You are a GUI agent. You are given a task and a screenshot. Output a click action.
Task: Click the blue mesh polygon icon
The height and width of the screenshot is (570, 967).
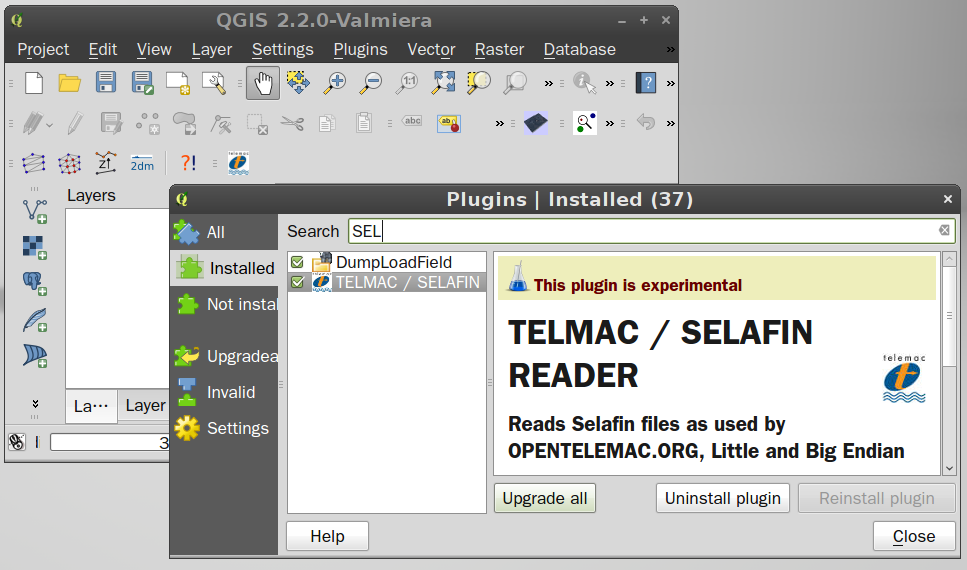(x=33, y=163)
